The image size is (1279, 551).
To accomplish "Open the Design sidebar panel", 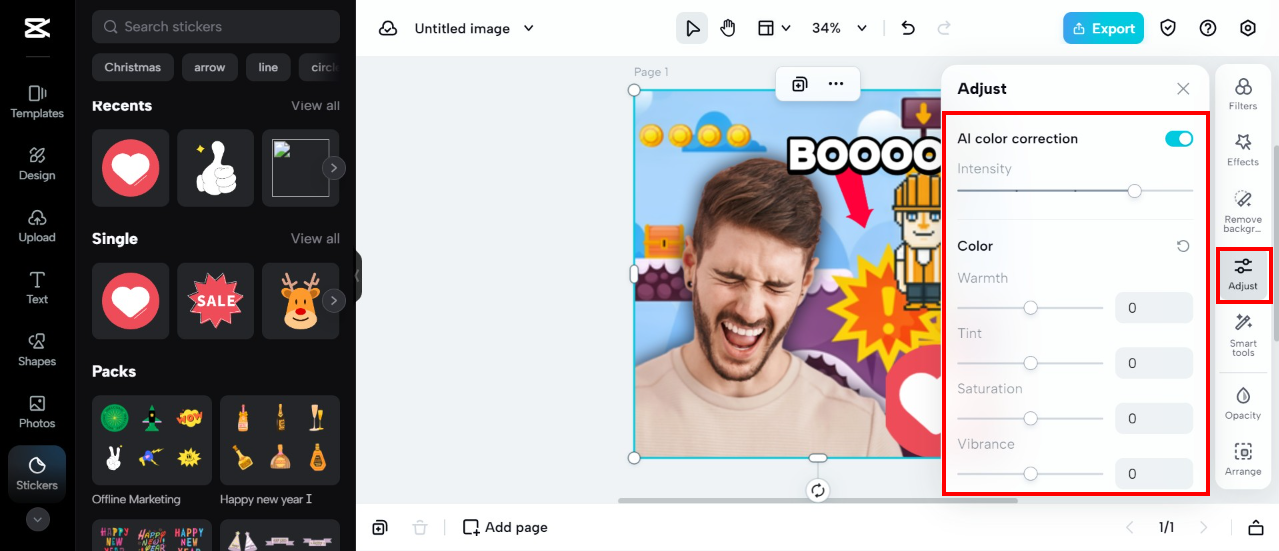I will pyautogui.click(x=37, y=164).
